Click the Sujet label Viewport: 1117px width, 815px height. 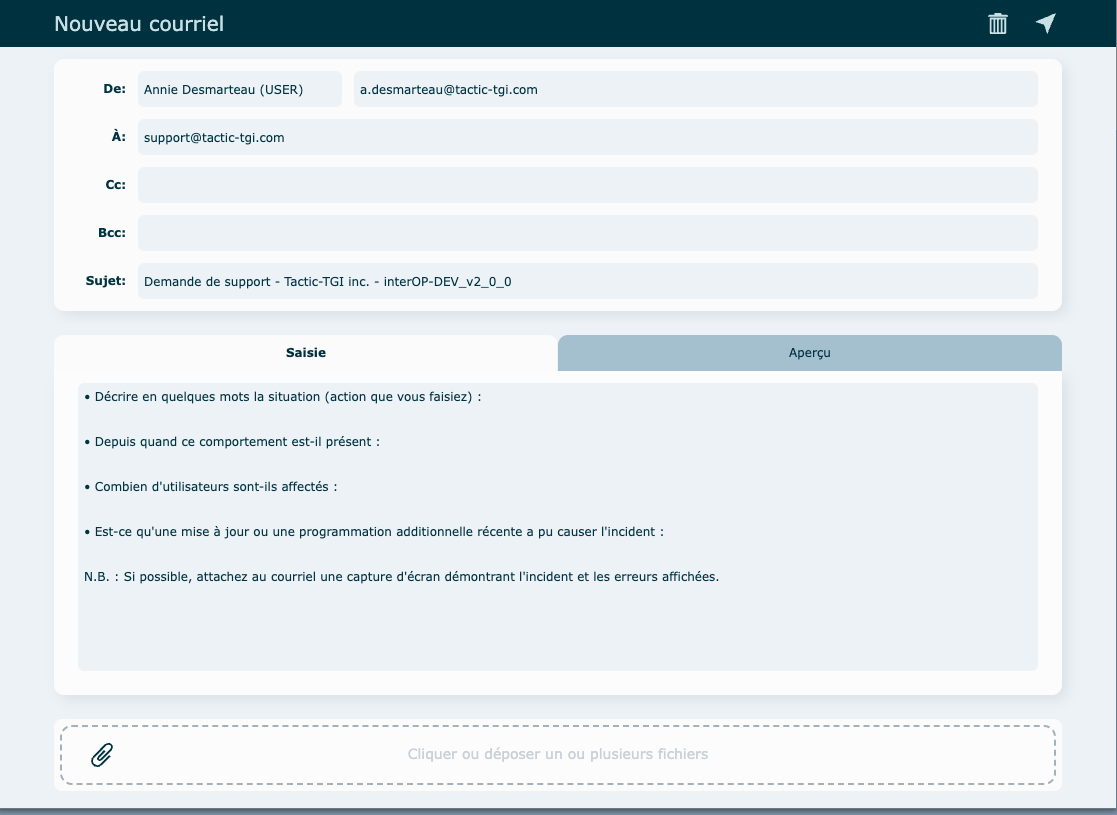[x=106, y=281]
